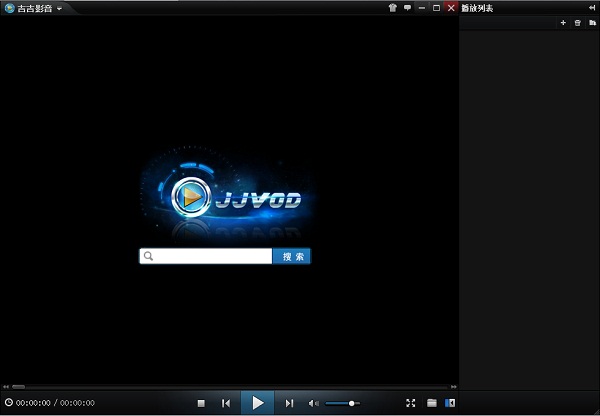Stop playback with the stop button

click(201, 403)
